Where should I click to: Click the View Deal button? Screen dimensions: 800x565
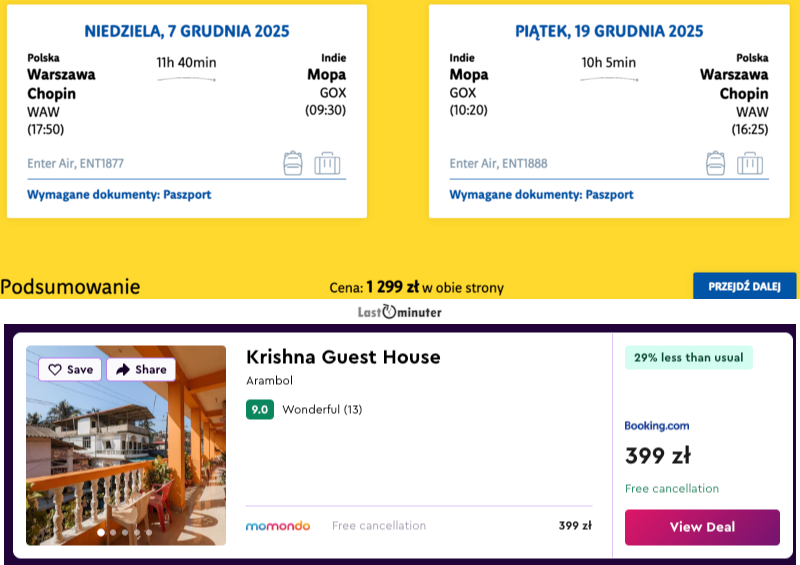pyautogui.click(x=702, y=527)
